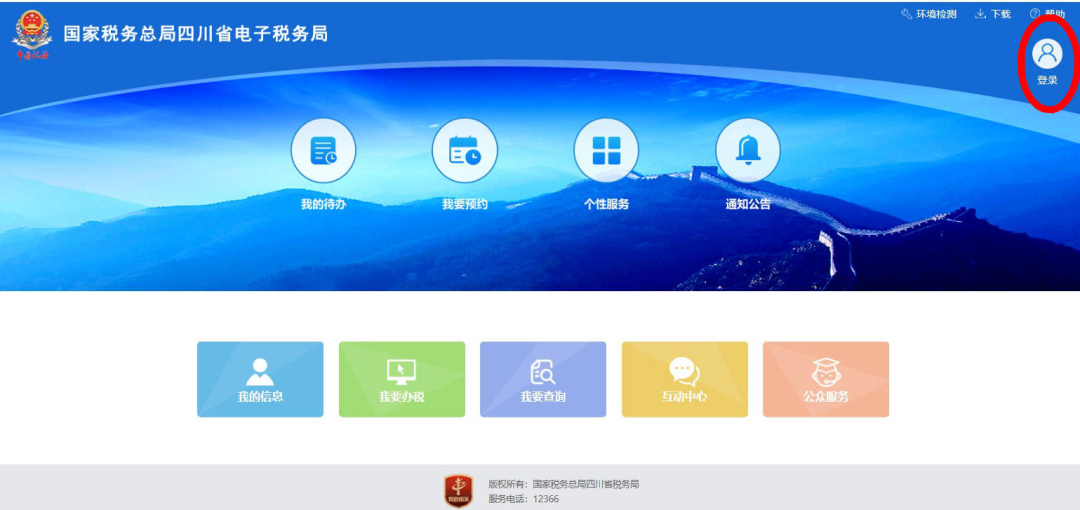Click 通知公告 label text

748,205
